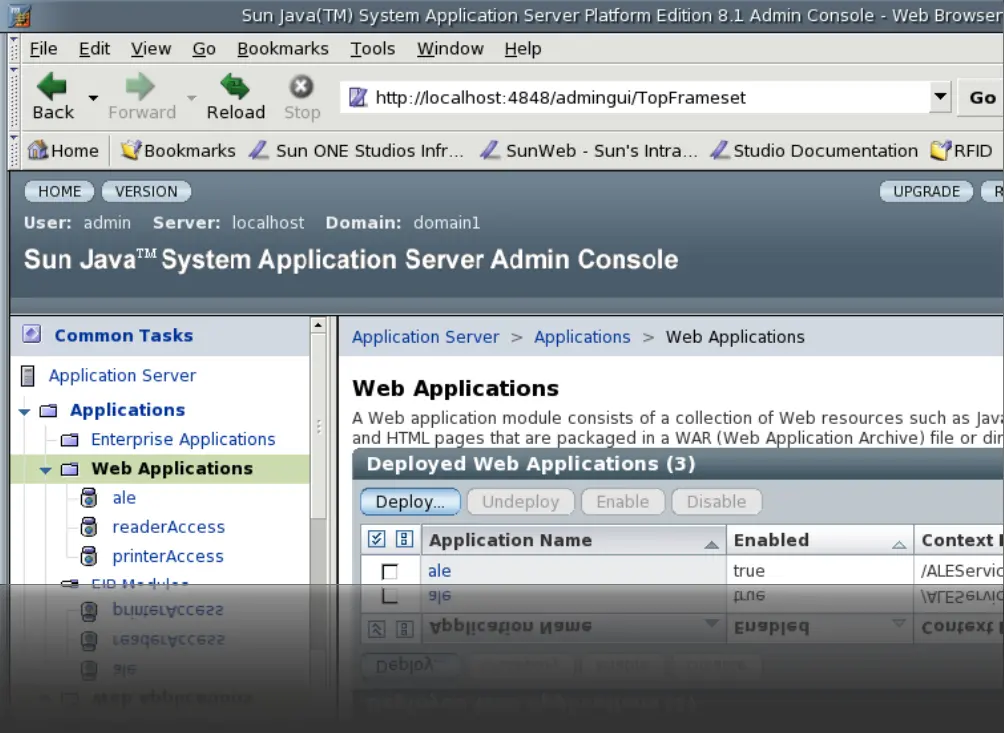Collapse the Web Applications tree node
Image resolution: width=1004 pixels, height=733 pixels.
point(45,470)
